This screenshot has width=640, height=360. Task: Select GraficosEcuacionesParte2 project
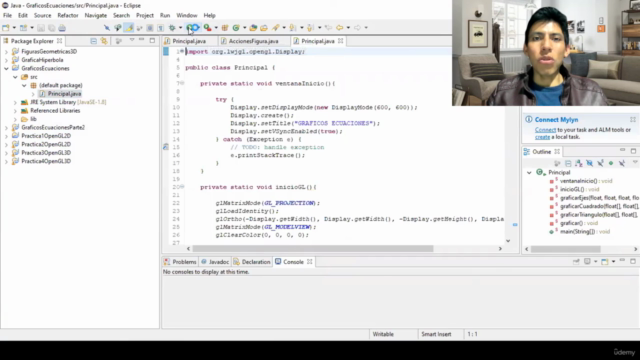(53, 127)
